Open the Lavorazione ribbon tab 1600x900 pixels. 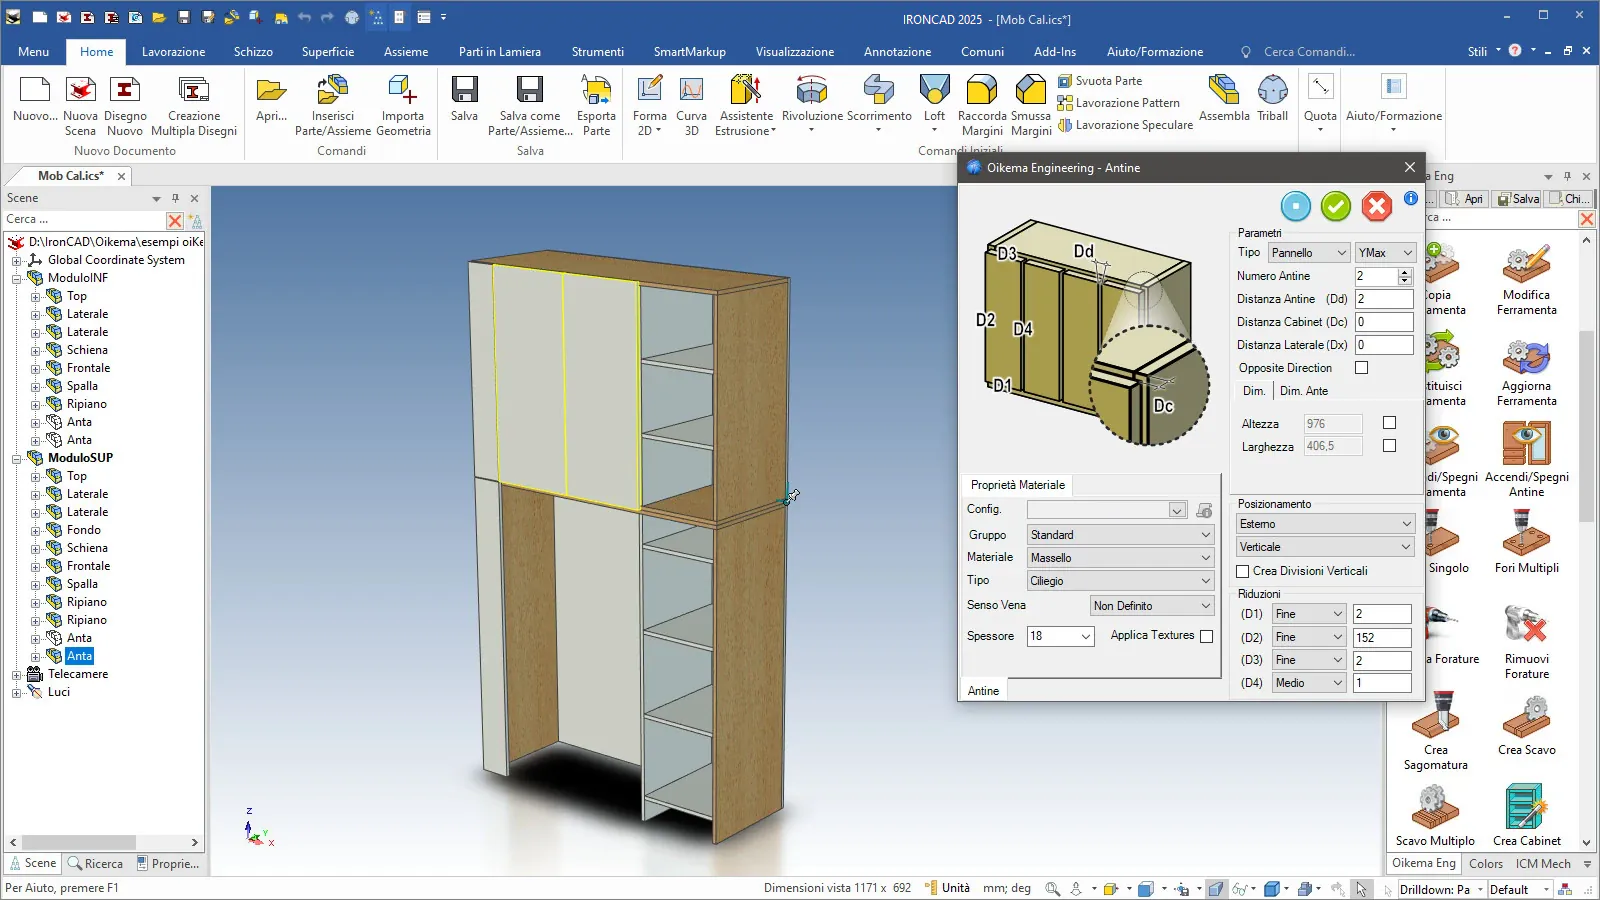[173, 52]
